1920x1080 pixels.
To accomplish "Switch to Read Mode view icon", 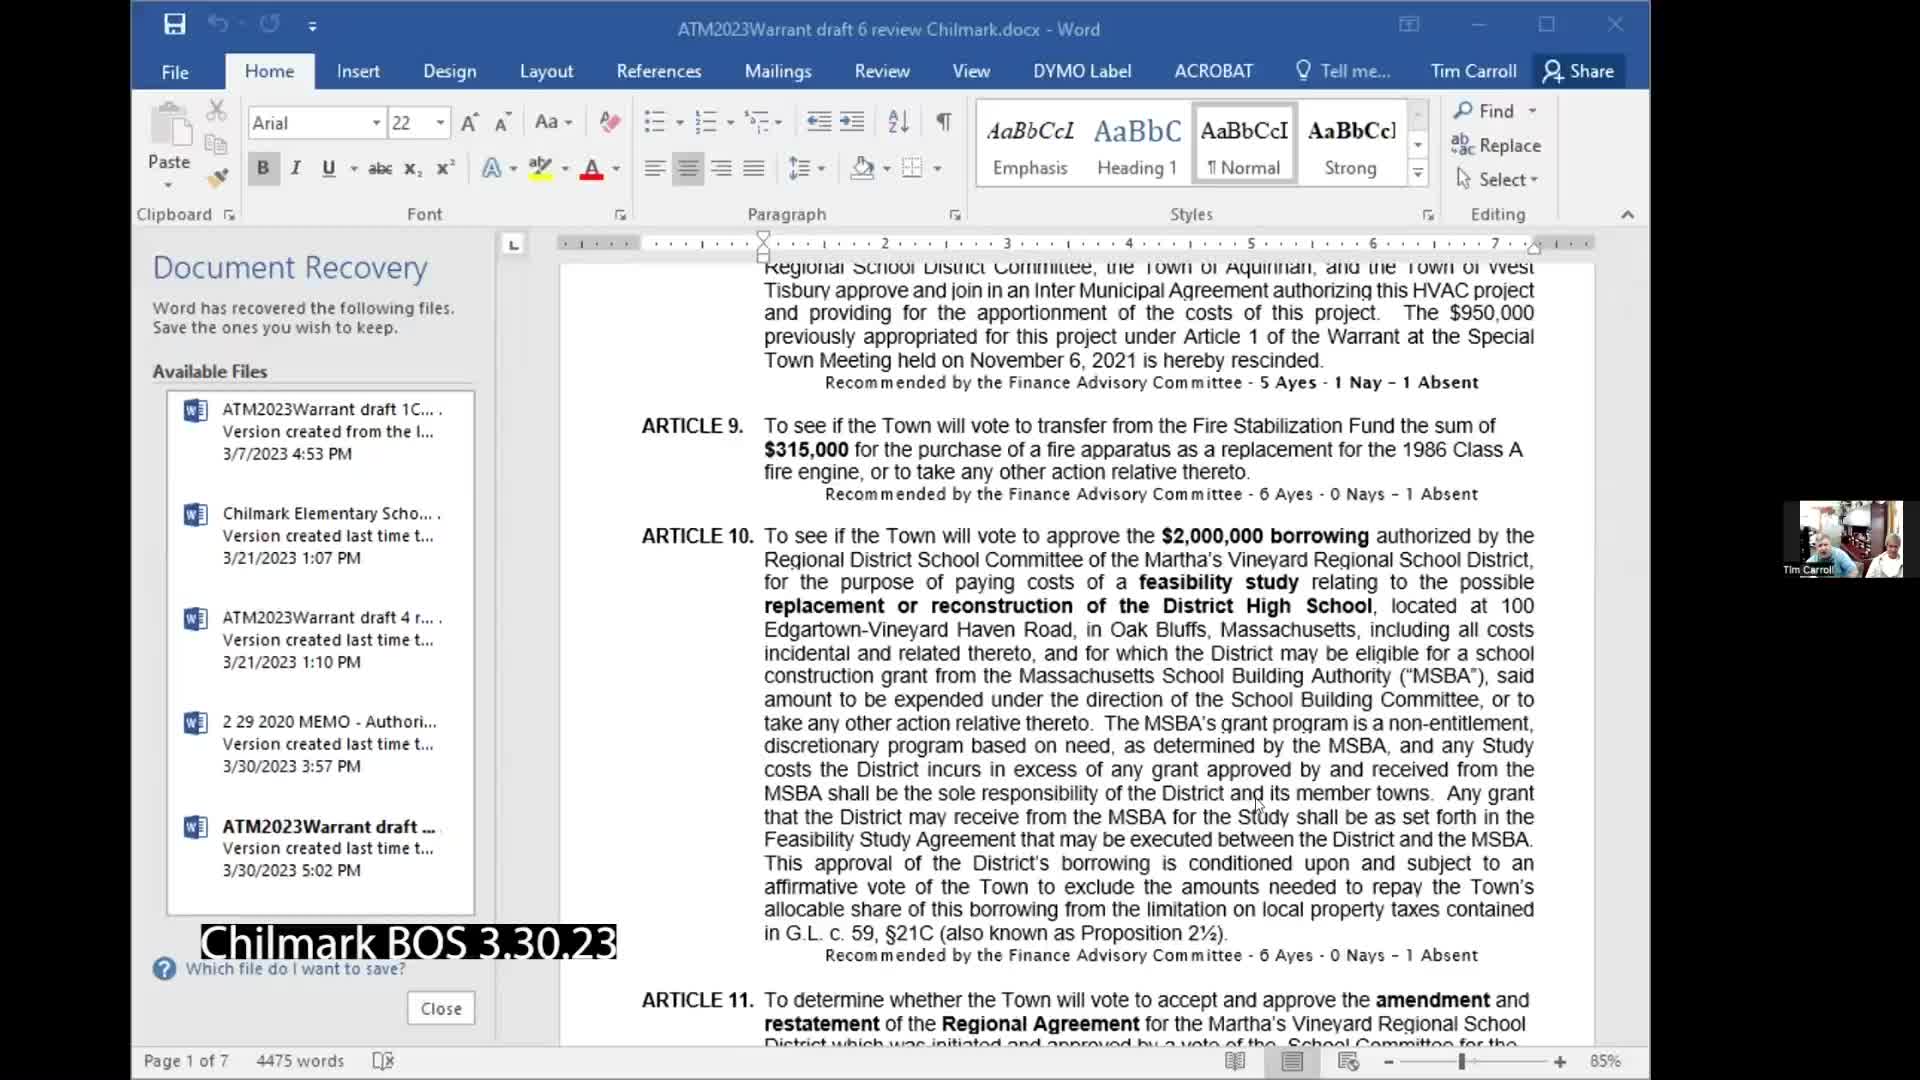I will point(1235,1061).
